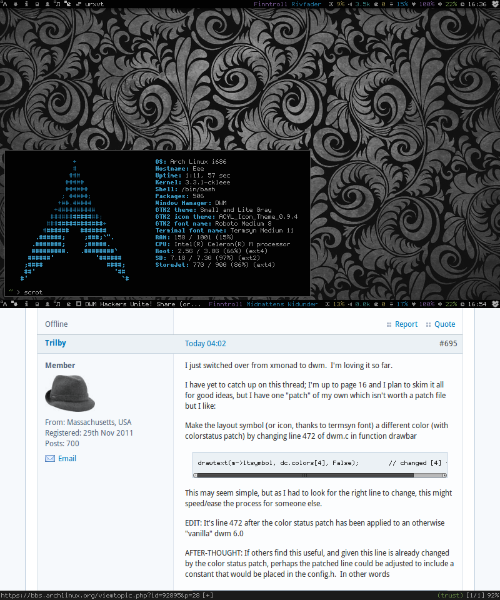
Task: Click the envelope icon beside Email
Action: 50,458
